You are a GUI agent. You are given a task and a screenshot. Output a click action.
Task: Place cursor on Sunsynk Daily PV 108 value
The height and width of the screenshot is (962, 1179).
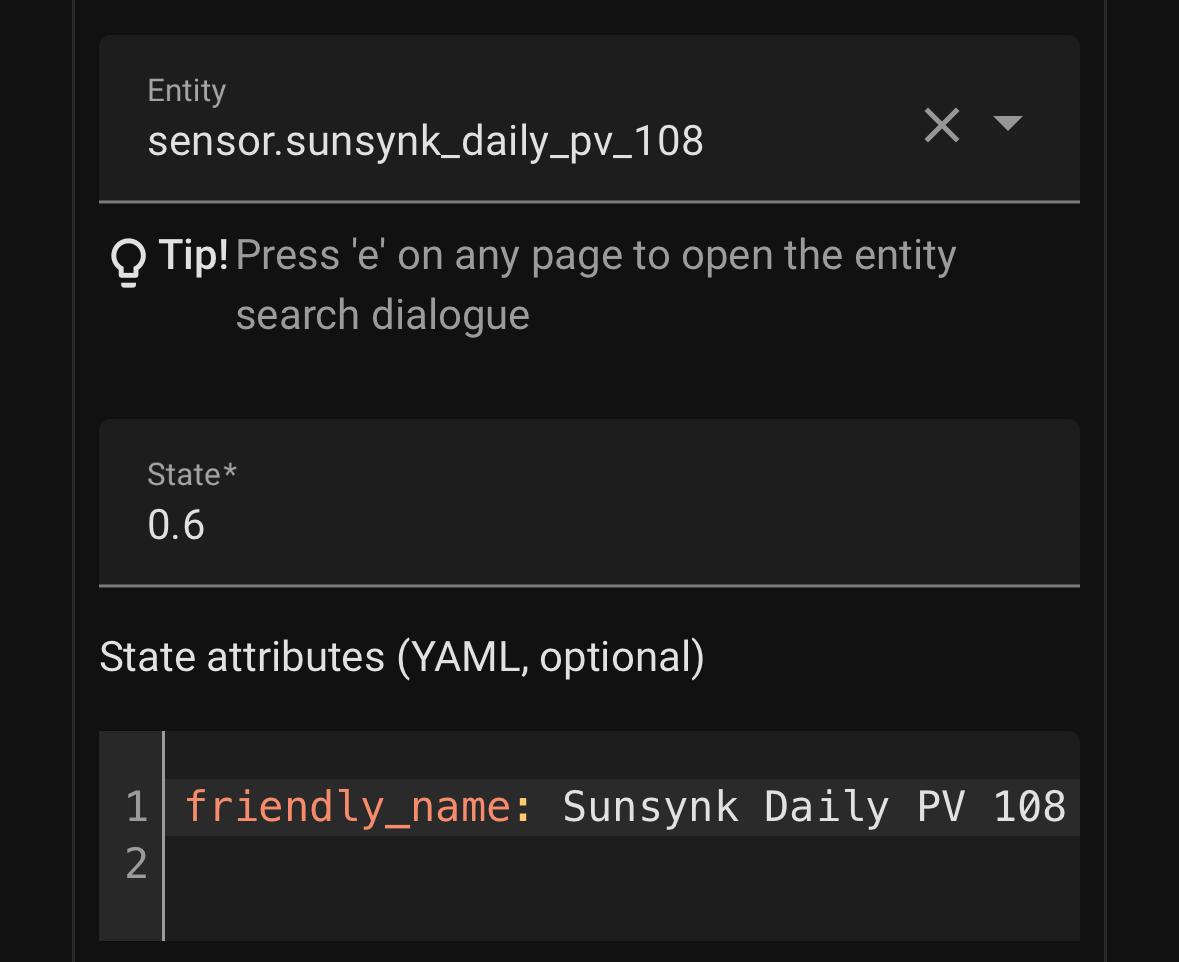[x=814, y=807]
